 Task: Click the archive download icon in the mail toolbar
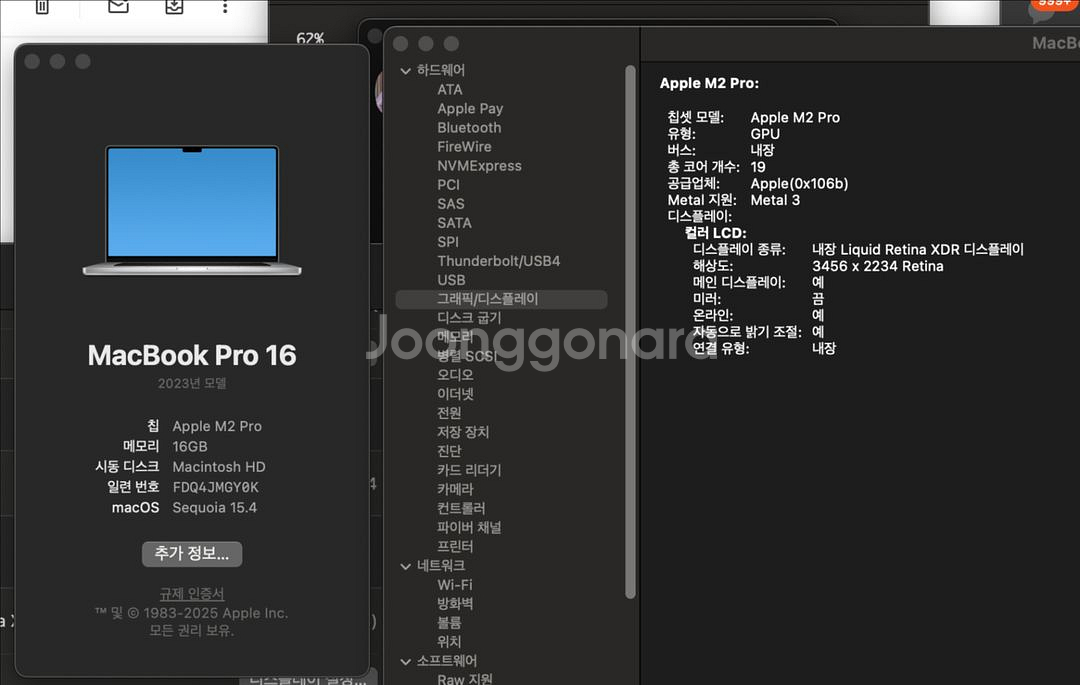(174, 6)
